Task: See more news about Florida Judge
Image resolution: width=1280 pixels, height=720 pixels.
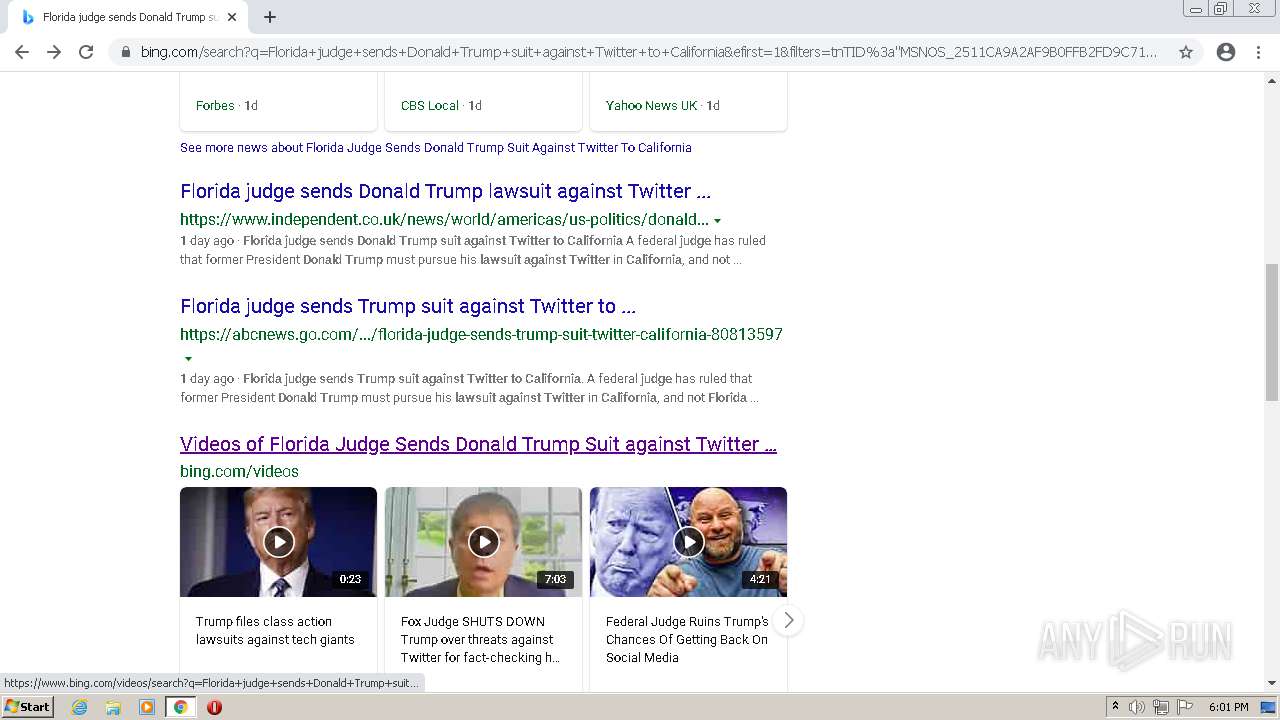Action: click(436, 147)
